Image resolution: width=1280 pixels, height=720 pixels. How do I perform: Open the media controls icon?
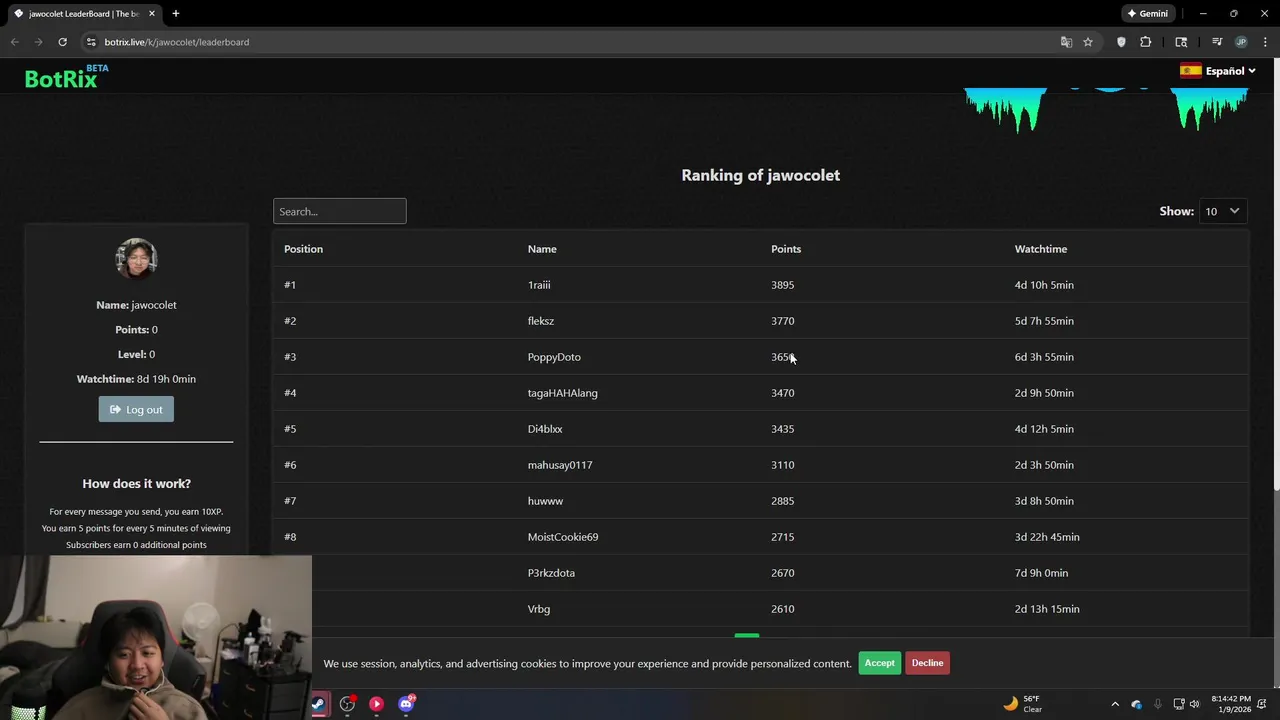coord(1217,42)
